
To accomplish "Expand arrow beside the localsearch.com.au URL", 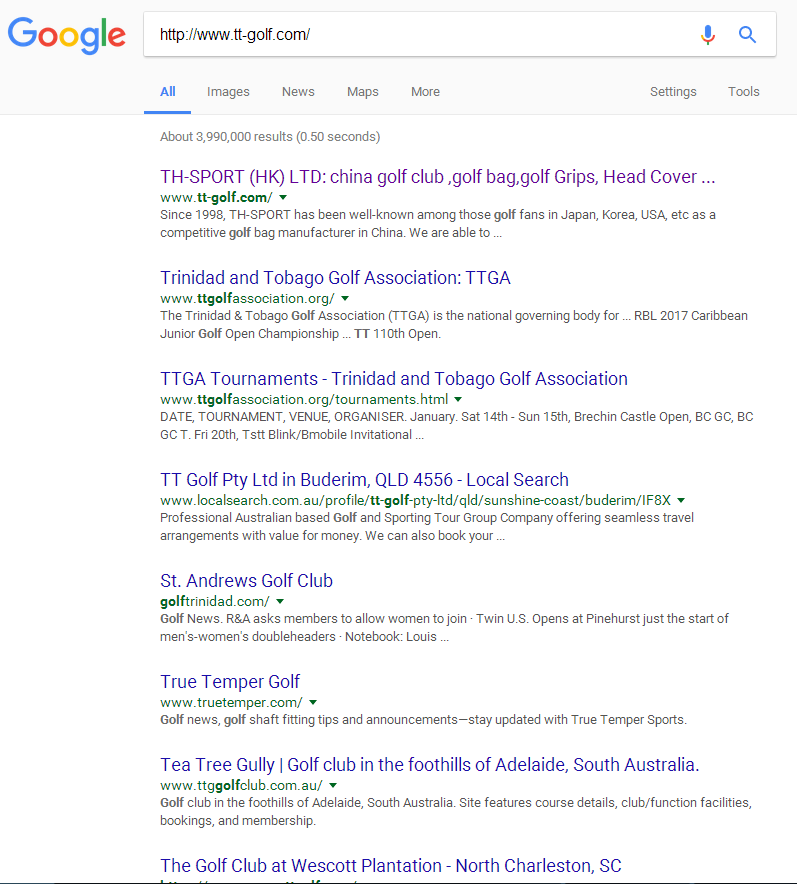I will (x=681, y=500).
